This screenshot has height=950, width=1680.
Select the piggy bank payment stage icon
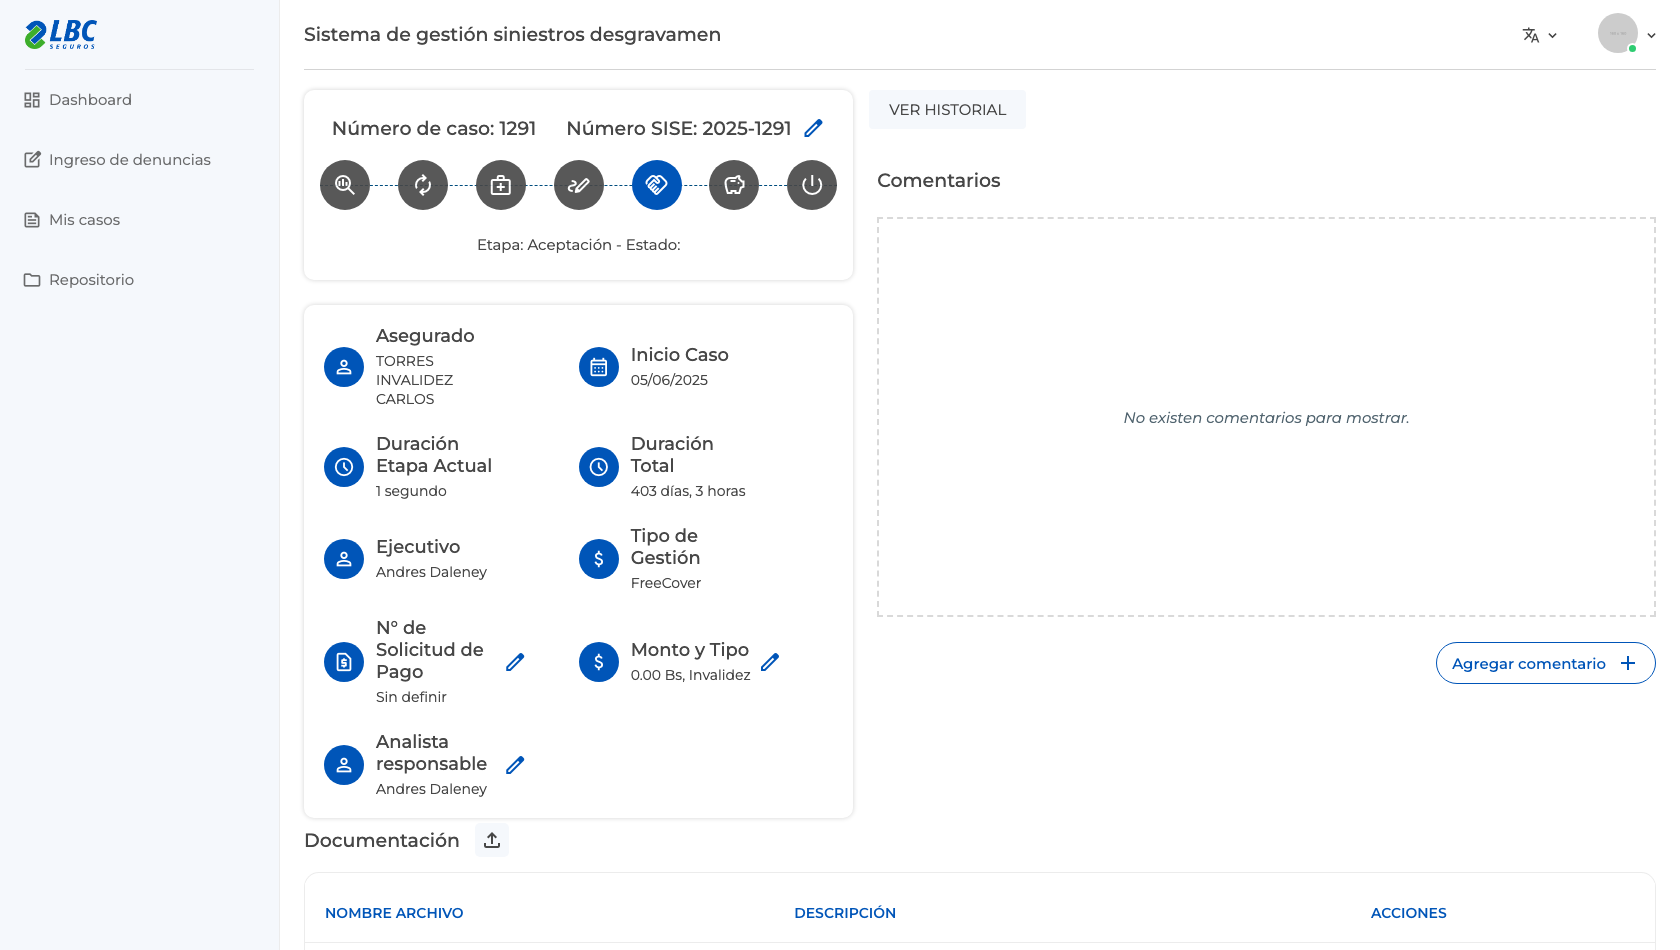(734, 185)
